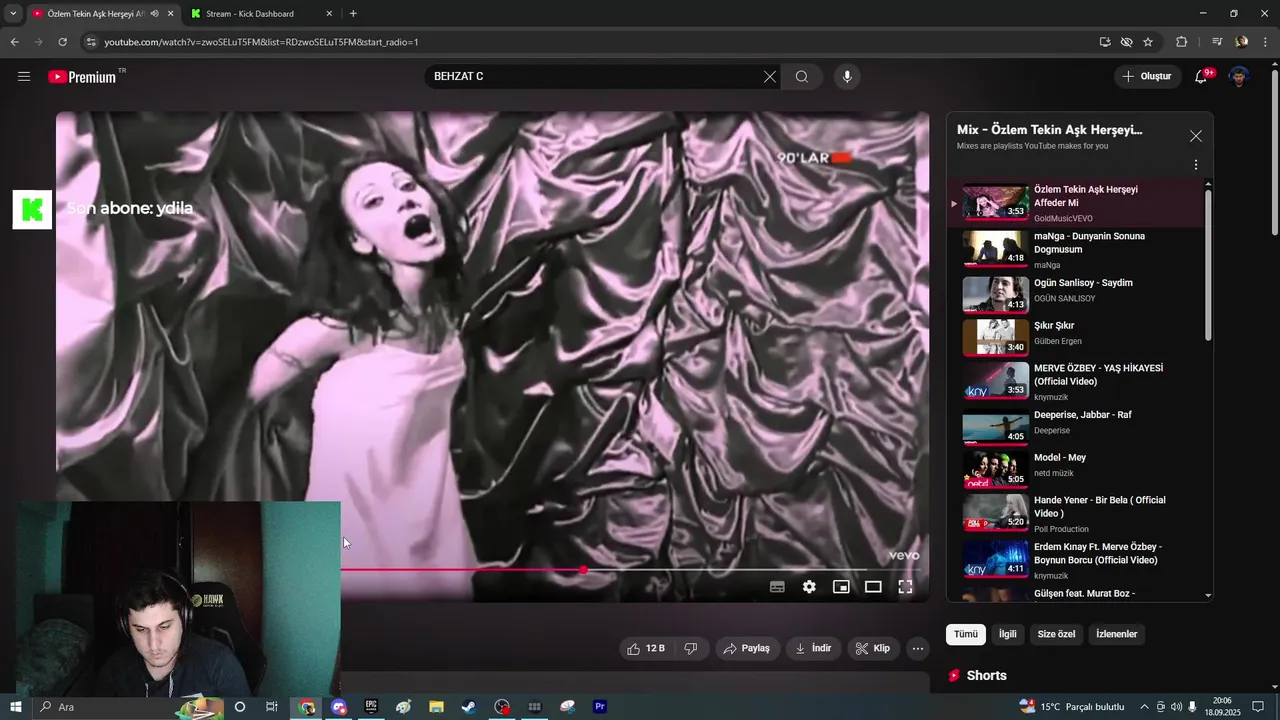The width and height of the screenshot is (1280, 720).
Task: Reload the current page
Action: 62,42
